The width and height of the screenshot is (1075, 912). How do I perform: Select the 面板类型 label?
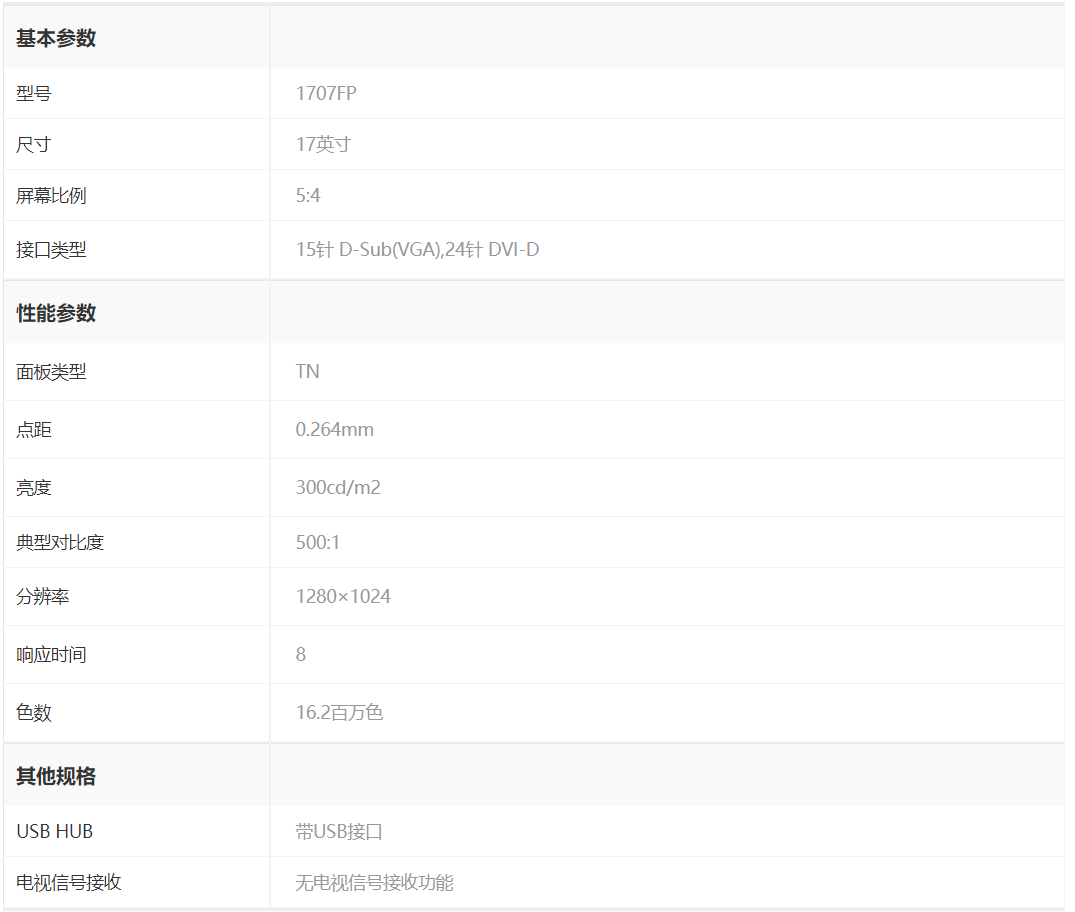pos(51,372)
